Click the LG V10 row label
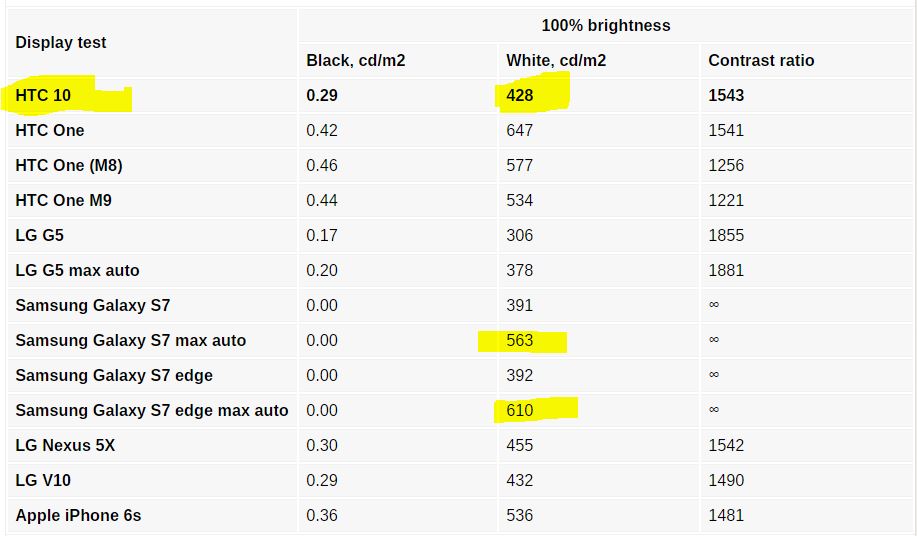 43,481
